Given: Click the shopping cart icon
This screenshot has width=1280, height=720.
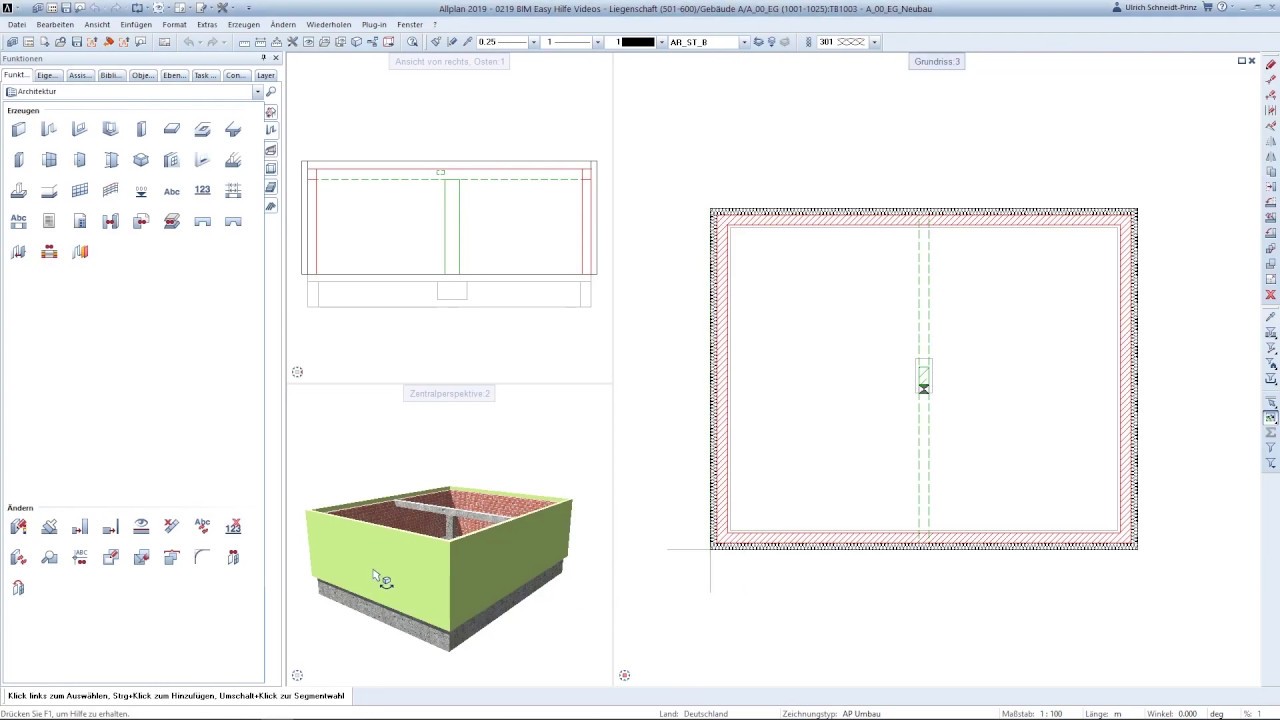Looking at the screenshot, I should (1208, 8).
